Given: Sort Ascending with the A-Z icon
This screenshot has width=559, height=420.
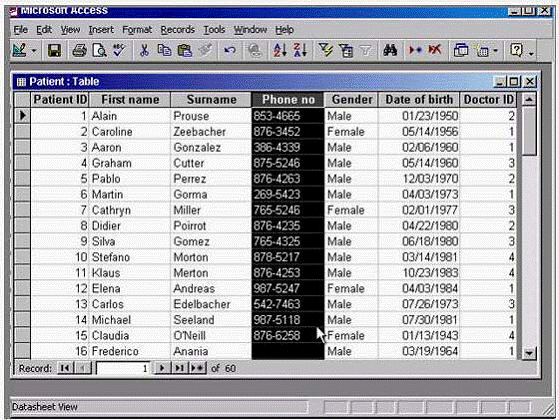Looking at the screenshot, I should pyautogui.click(x=280, y=50).
